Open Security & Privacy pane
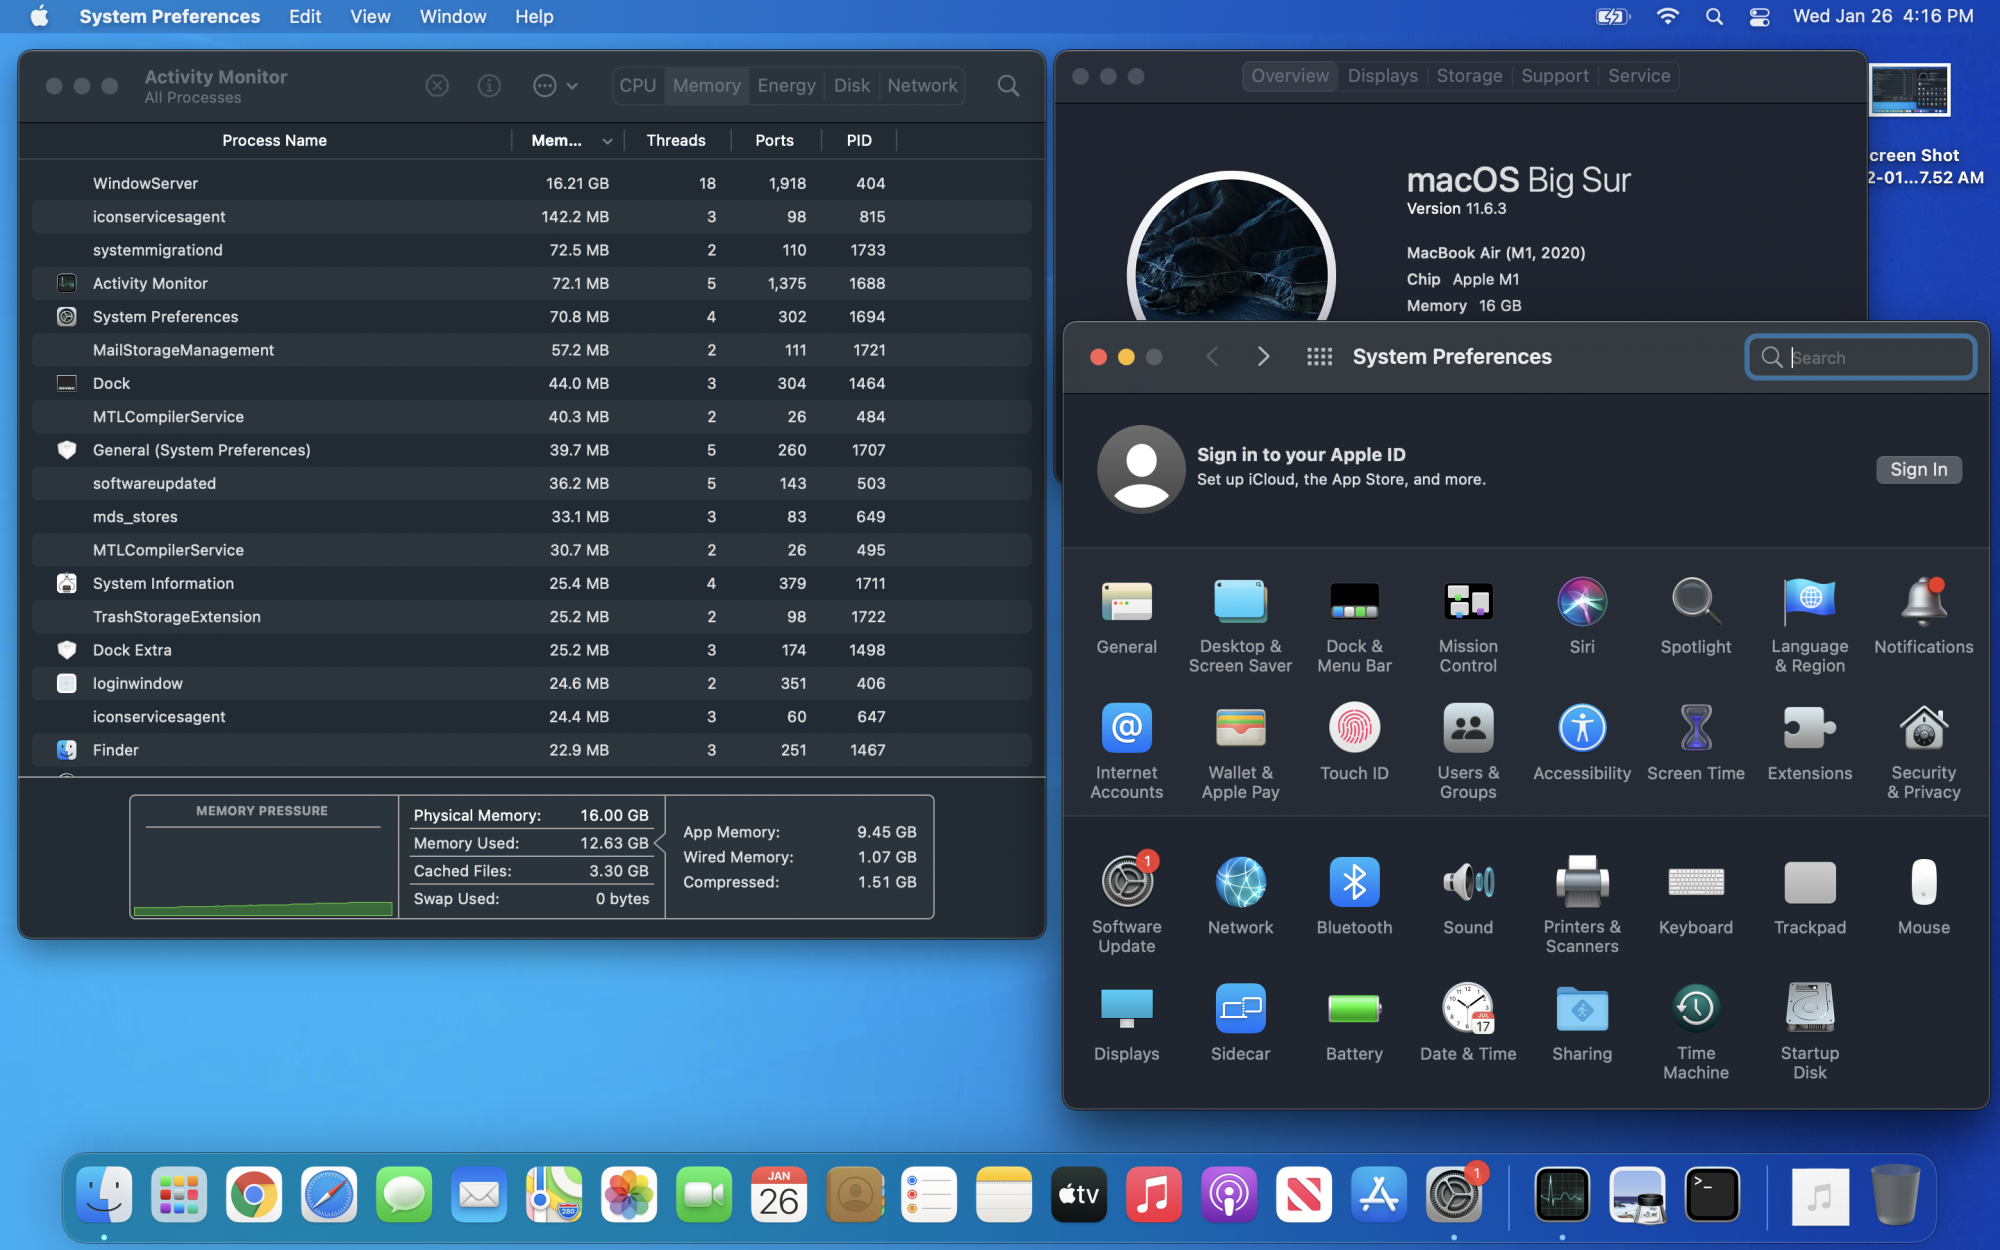This screenshot has width=2000, height=1250. [x=1923, y=731]
